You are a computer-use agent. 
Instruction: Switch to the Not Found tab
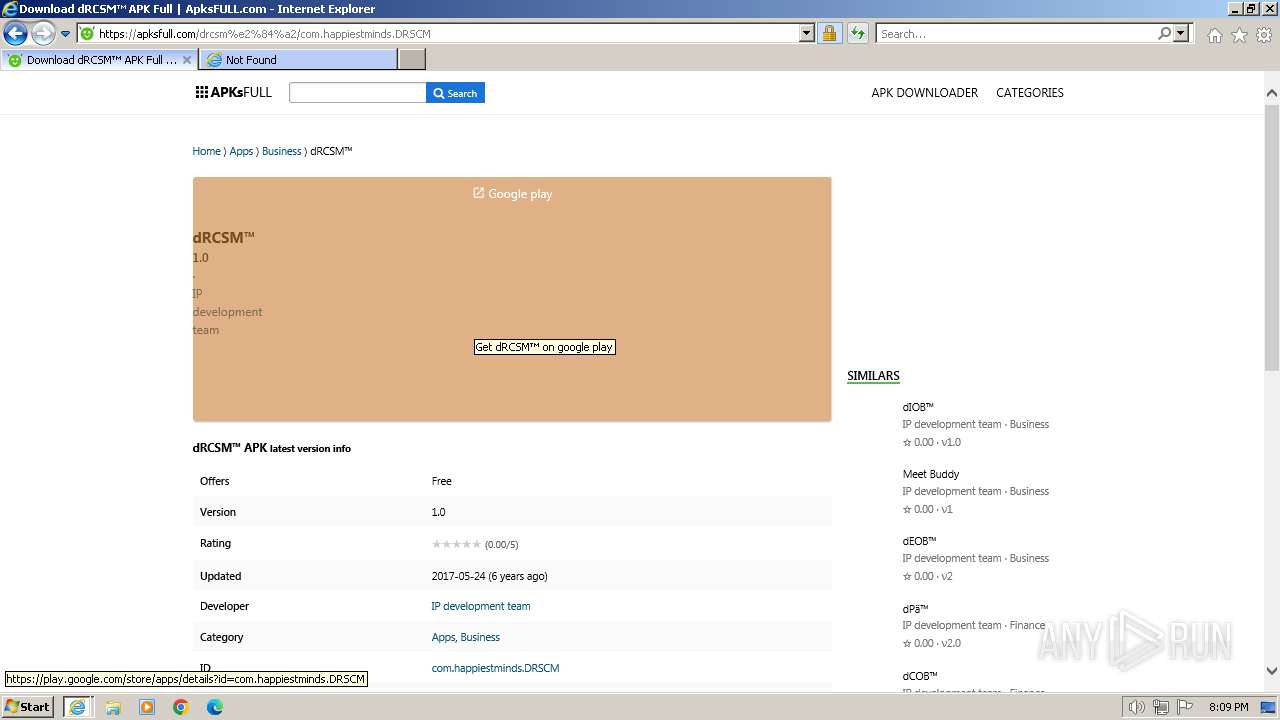(x=299, y=60)
